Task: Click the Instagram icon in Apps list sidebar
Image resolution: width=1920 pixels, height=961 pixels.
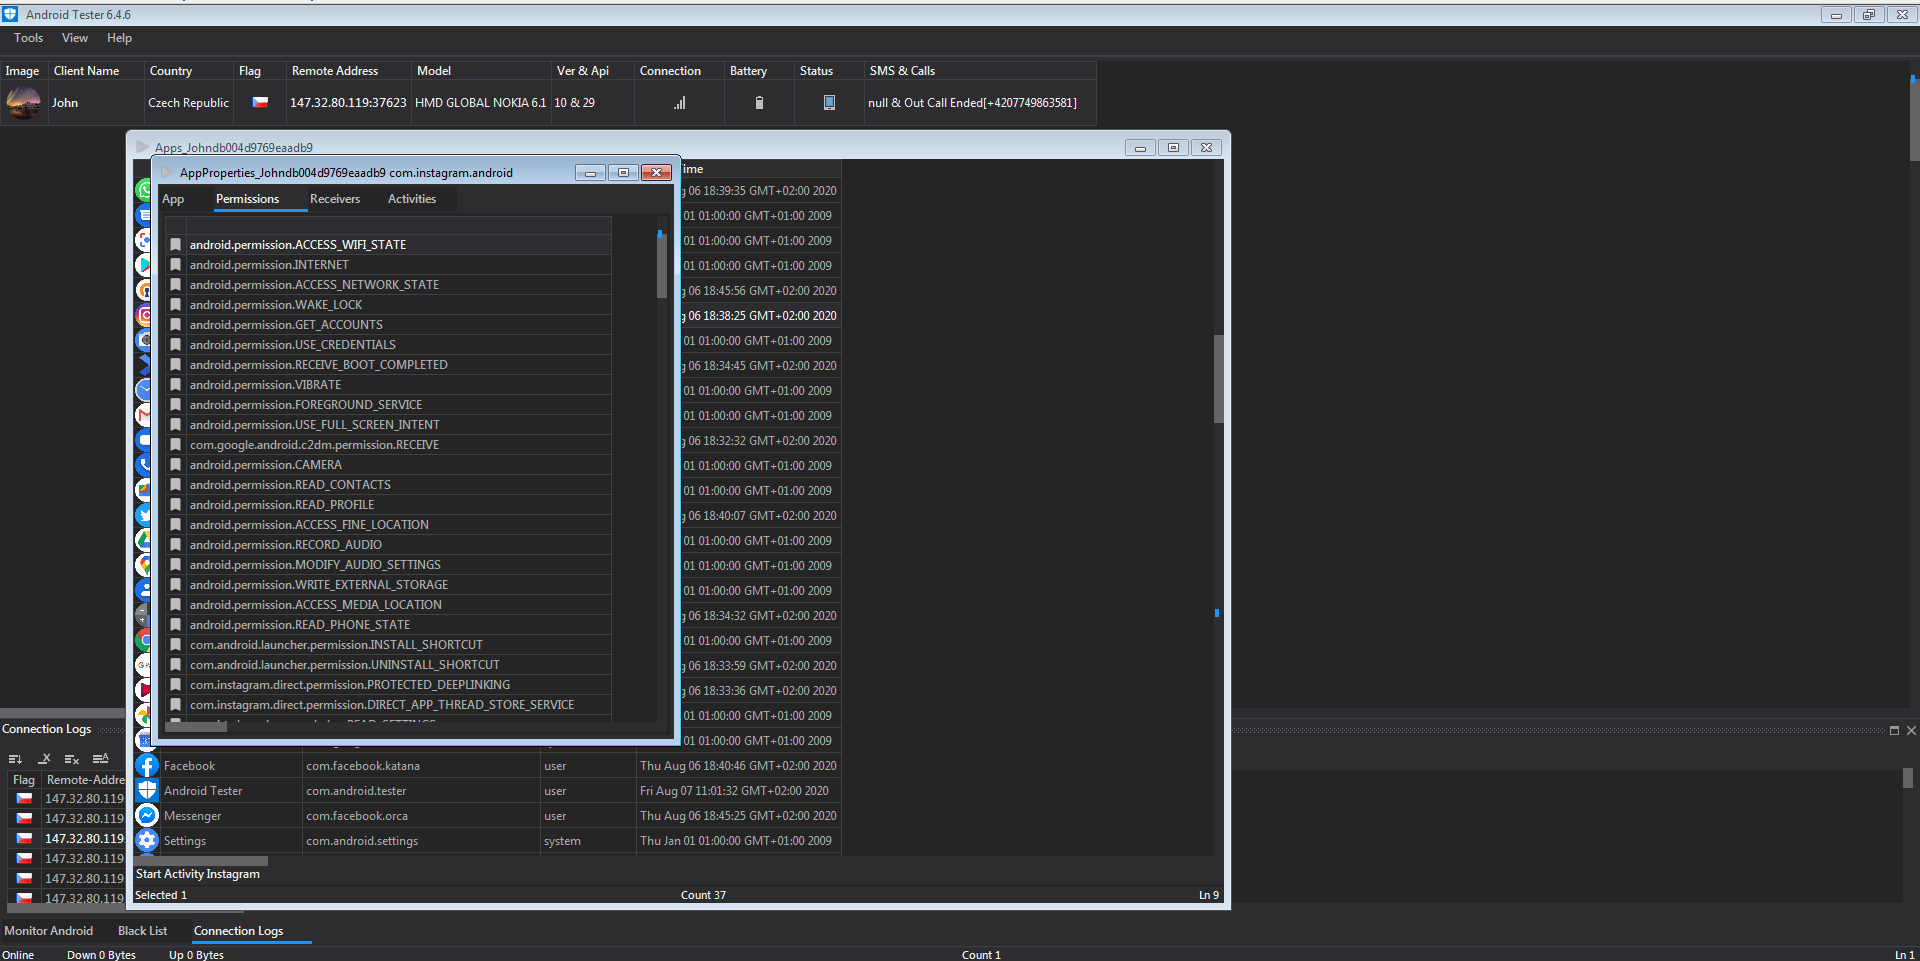Action: (144, 315)
